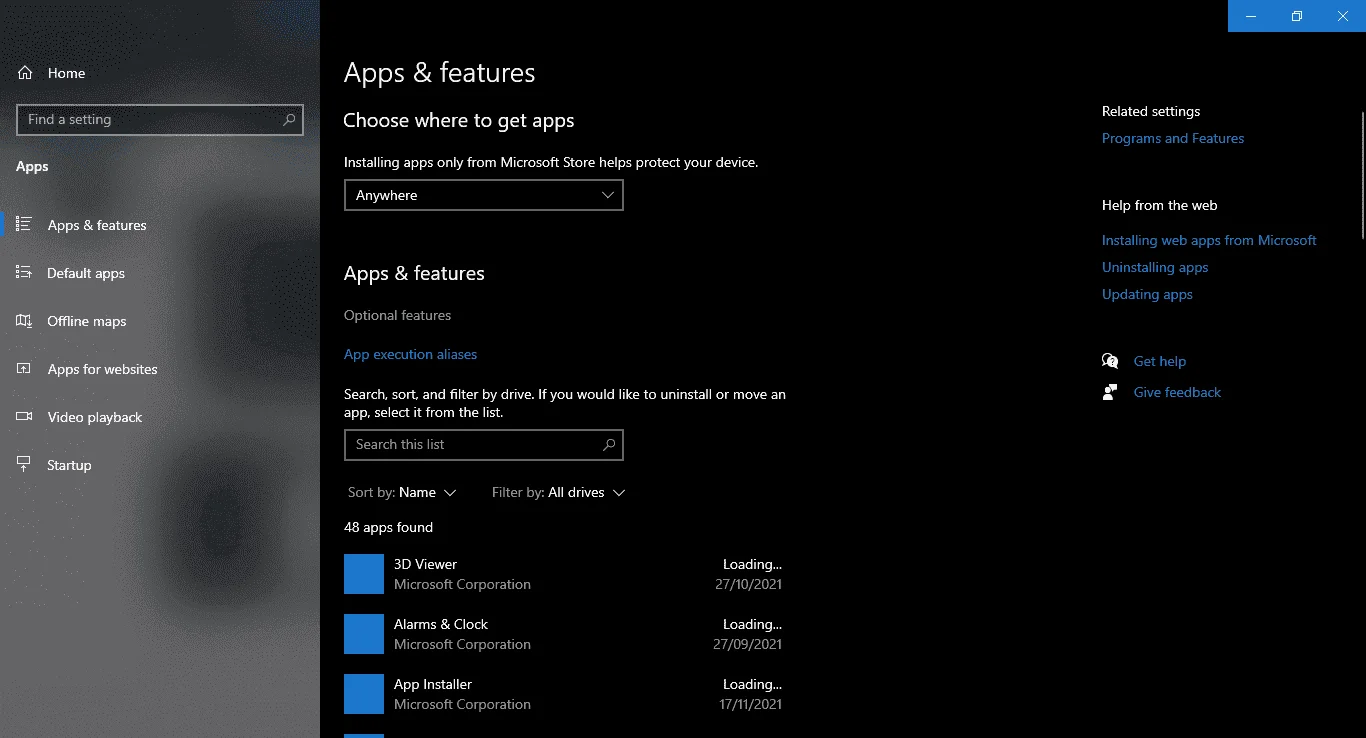Viewport: 1366px width, 738px height.
Task: Click the Home icon in sidebar
Action: pos(25,73)
